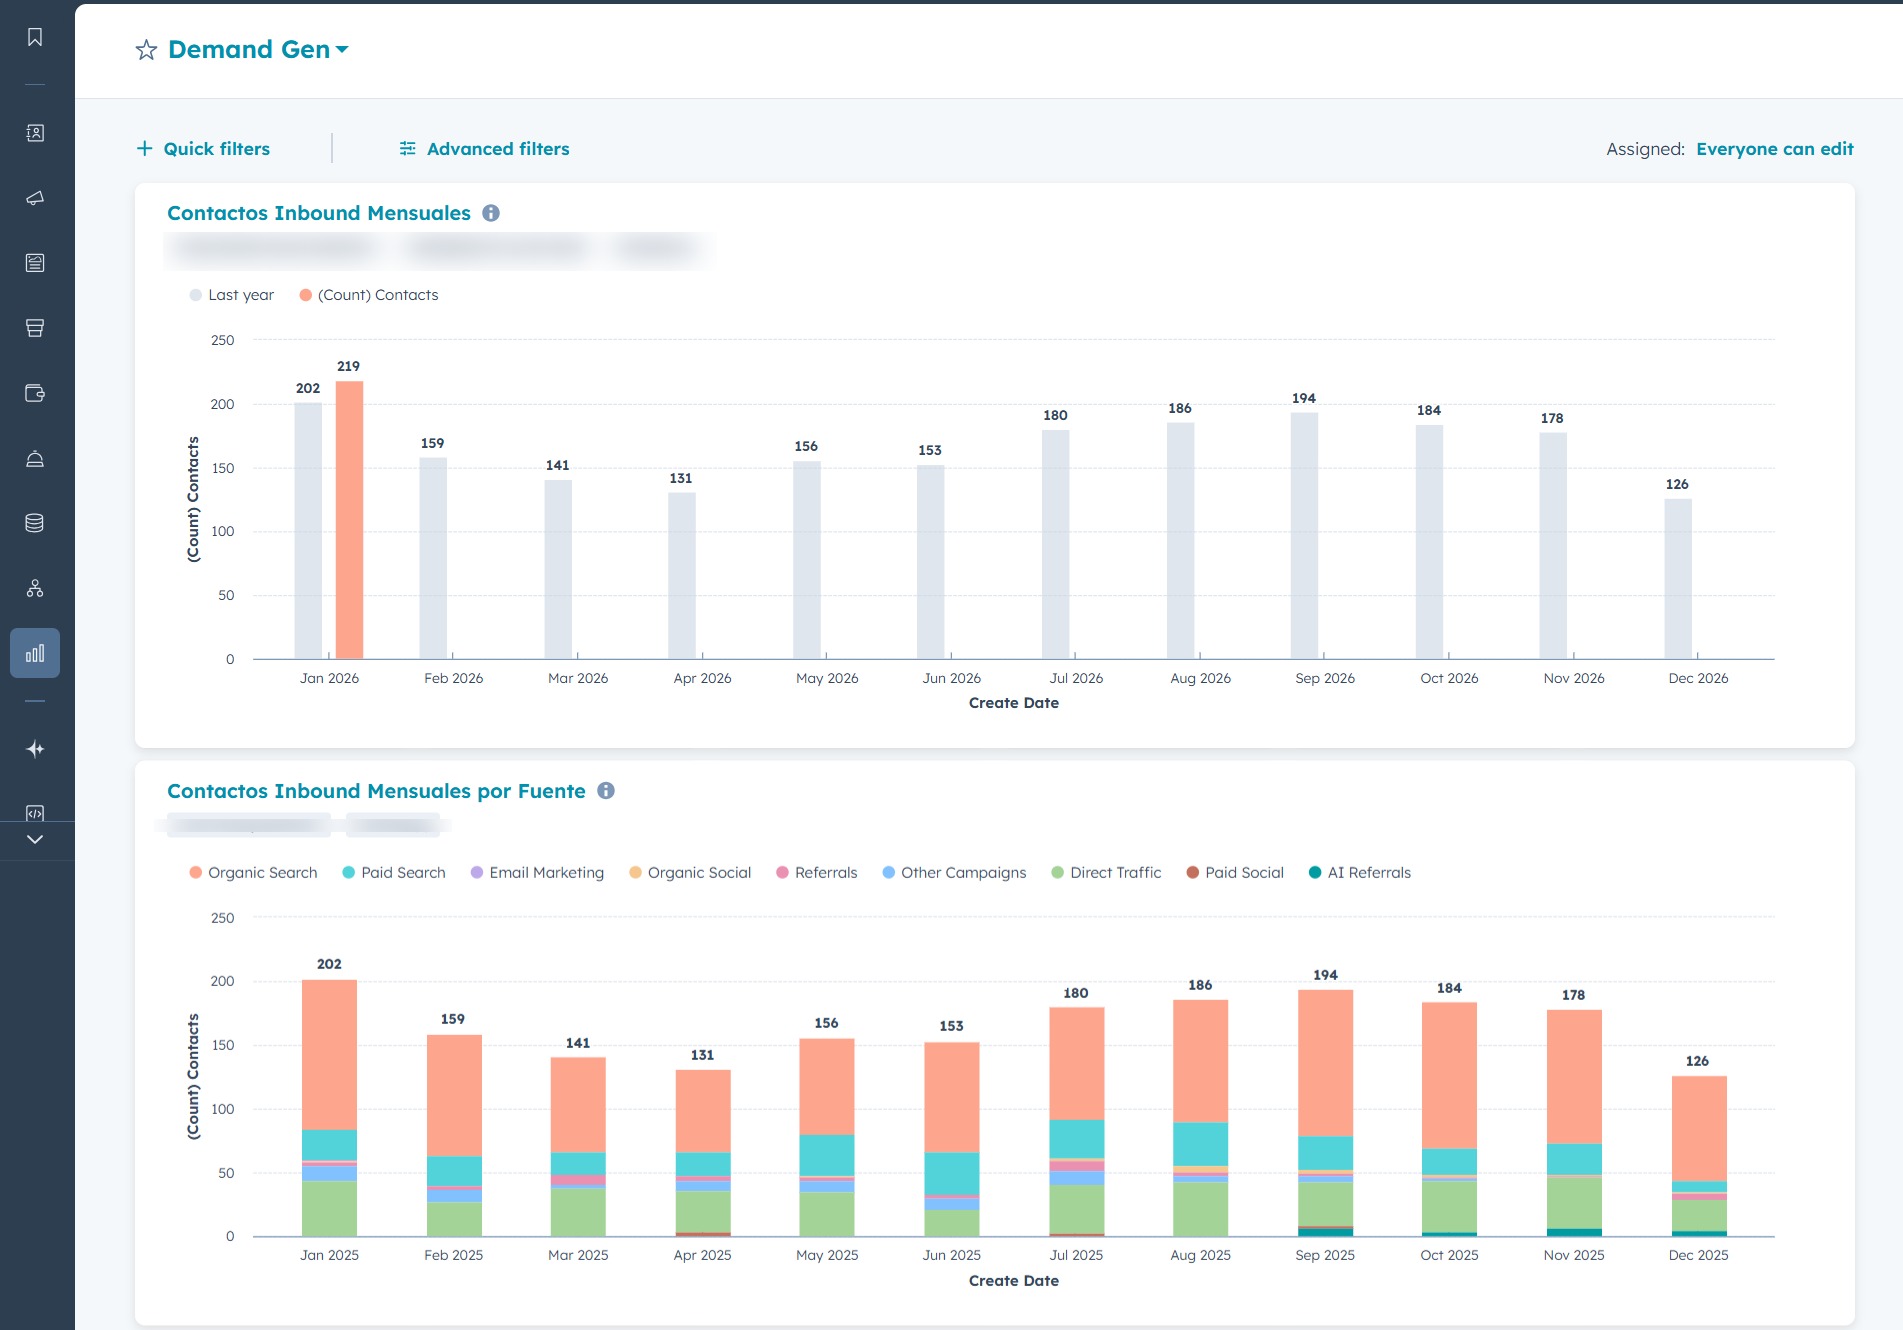This screenshot has width=1903, height=1330.
Task: Toggle the Last year legend series
Action: (x=232, y=295)
